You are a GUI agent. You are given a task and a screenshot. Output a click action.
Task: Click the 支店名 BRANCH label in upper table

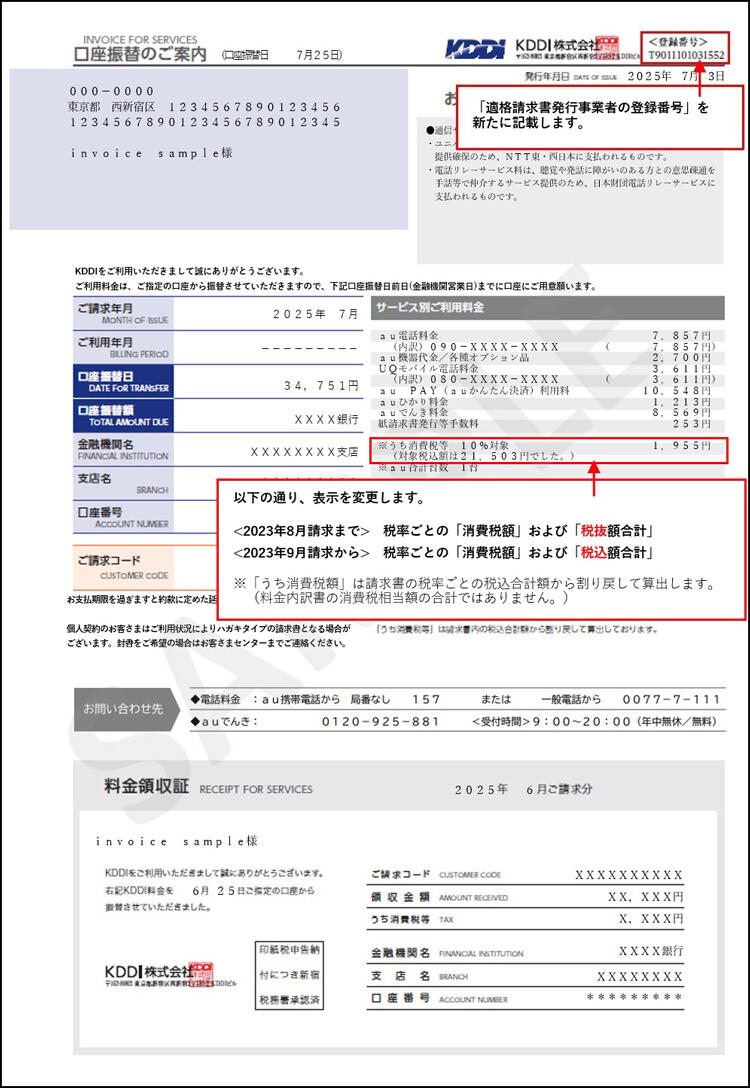coord(123,483)
